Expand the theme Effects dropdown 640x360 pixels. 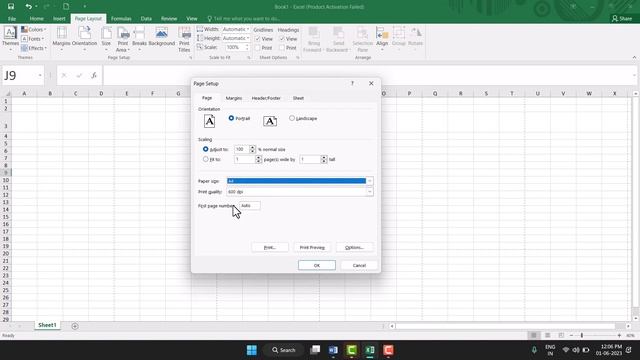34,48
